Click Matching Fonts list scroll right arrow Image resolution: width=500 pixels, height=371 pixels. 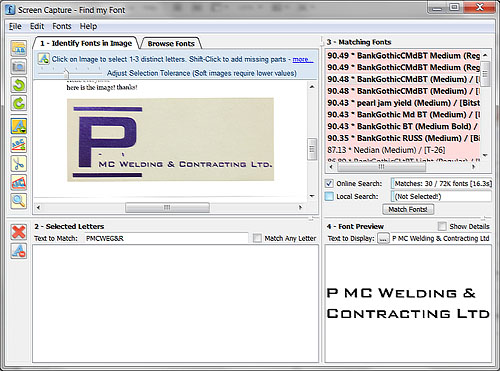pos(473,167)
